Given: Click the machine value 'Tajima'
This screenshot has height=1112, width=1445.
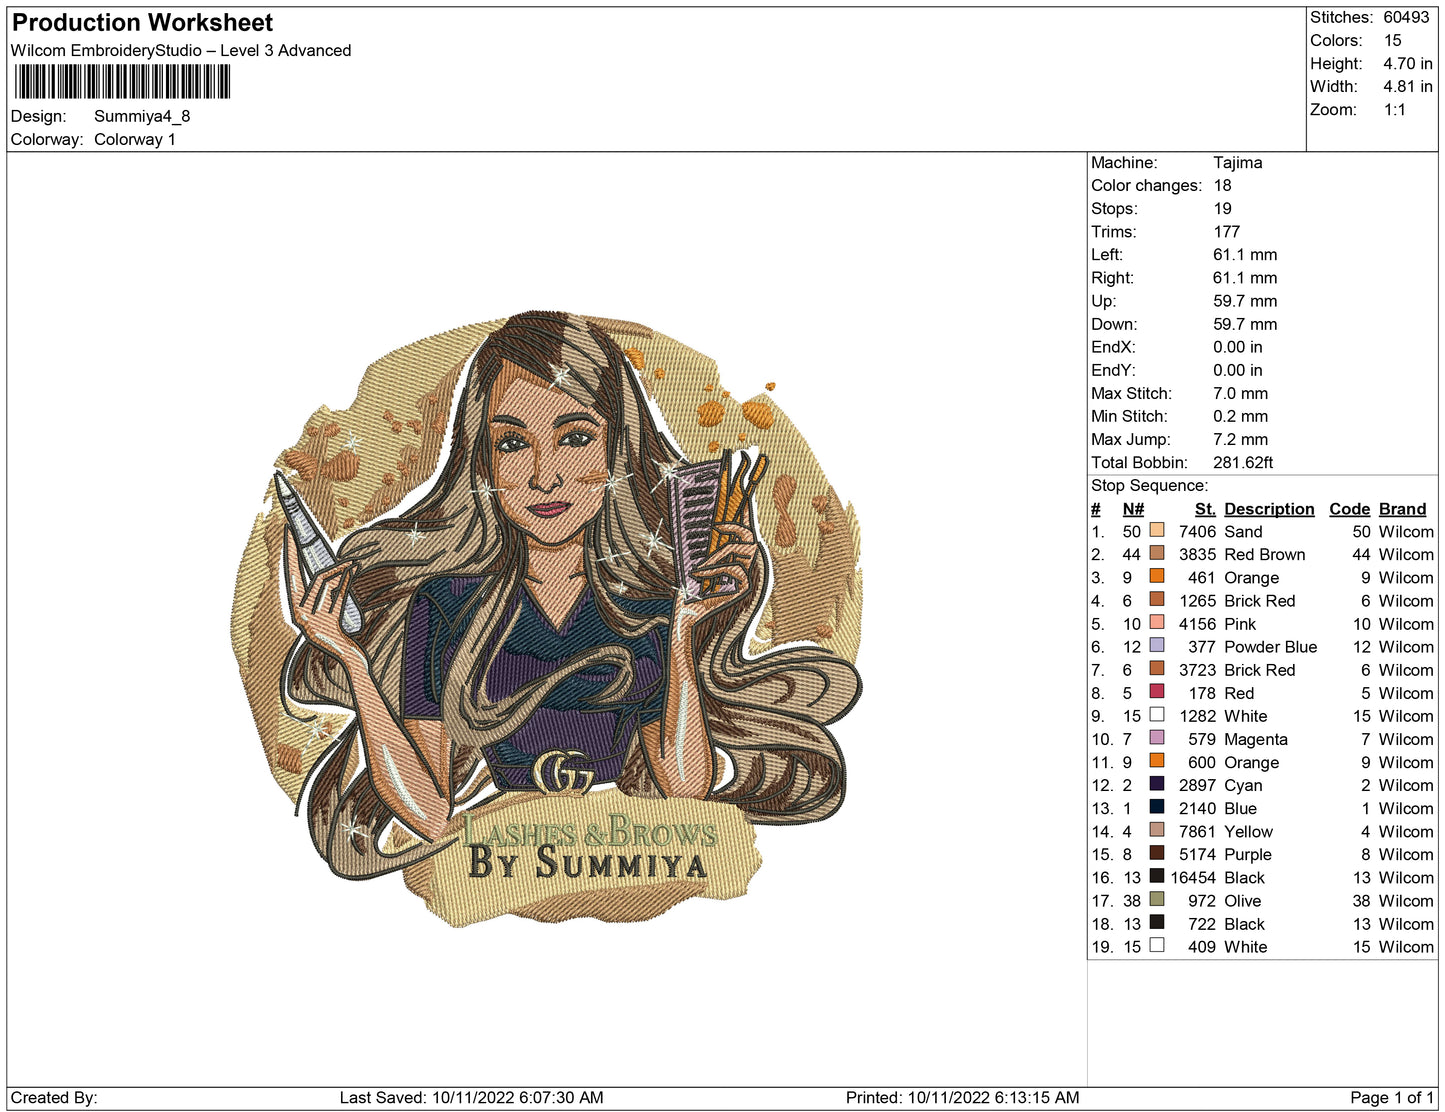Looking at the screenshot, I should point(1238,162).
